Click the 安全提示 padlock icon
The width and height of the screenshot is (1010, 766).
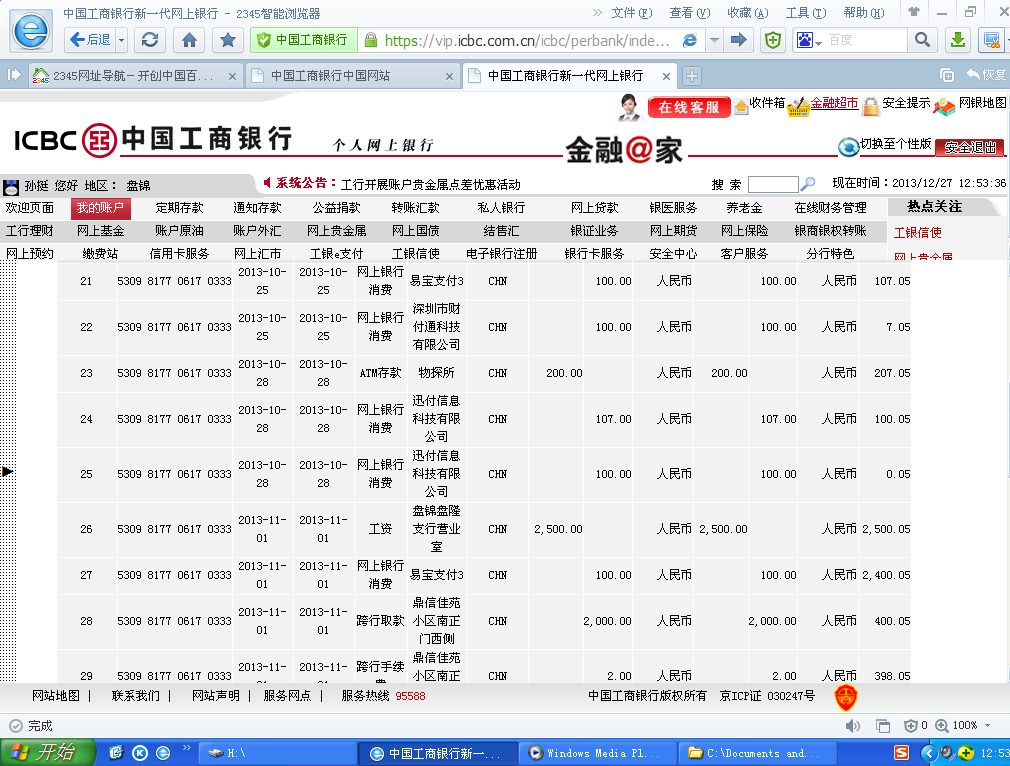click(871, 106)
